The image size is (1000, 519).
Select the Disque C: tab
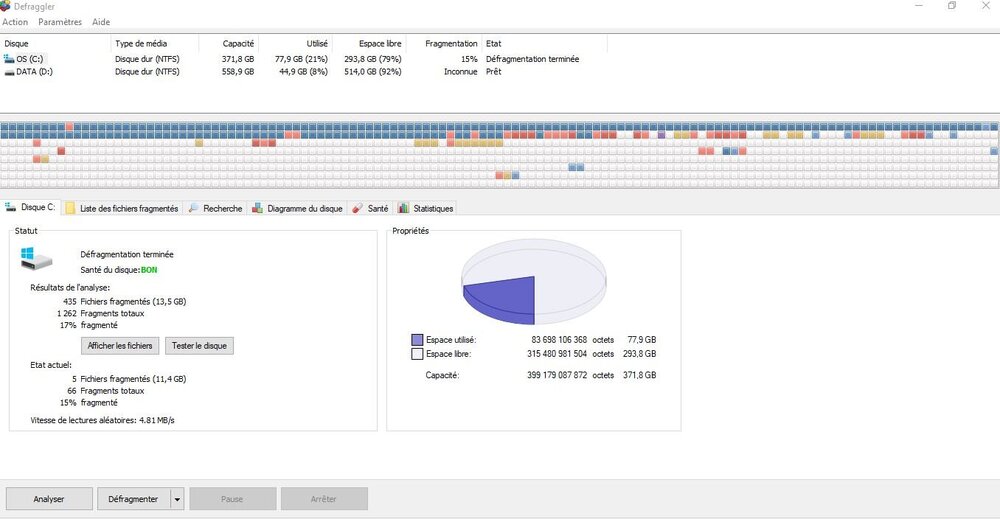(30, 207)
